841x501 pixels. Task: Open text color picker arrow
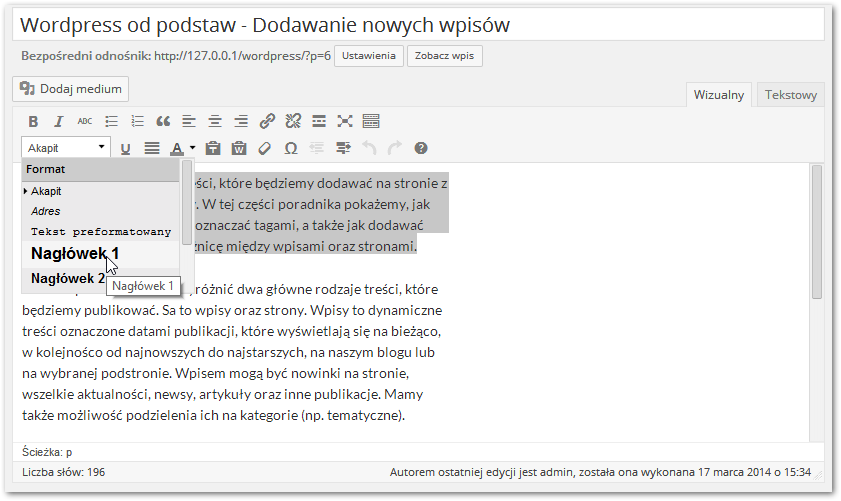click(x=192, y=148)
